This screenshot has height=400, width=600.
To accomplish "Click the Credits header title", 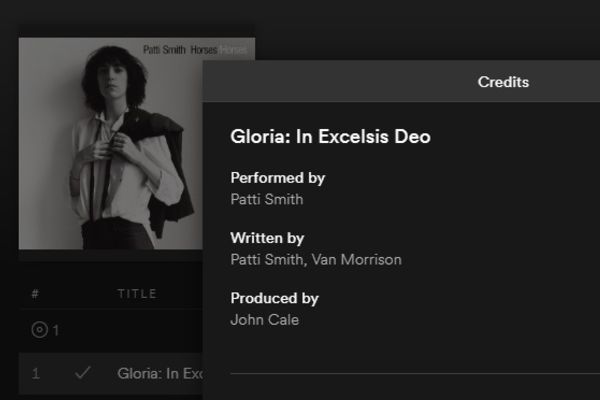I will [503, 82].
